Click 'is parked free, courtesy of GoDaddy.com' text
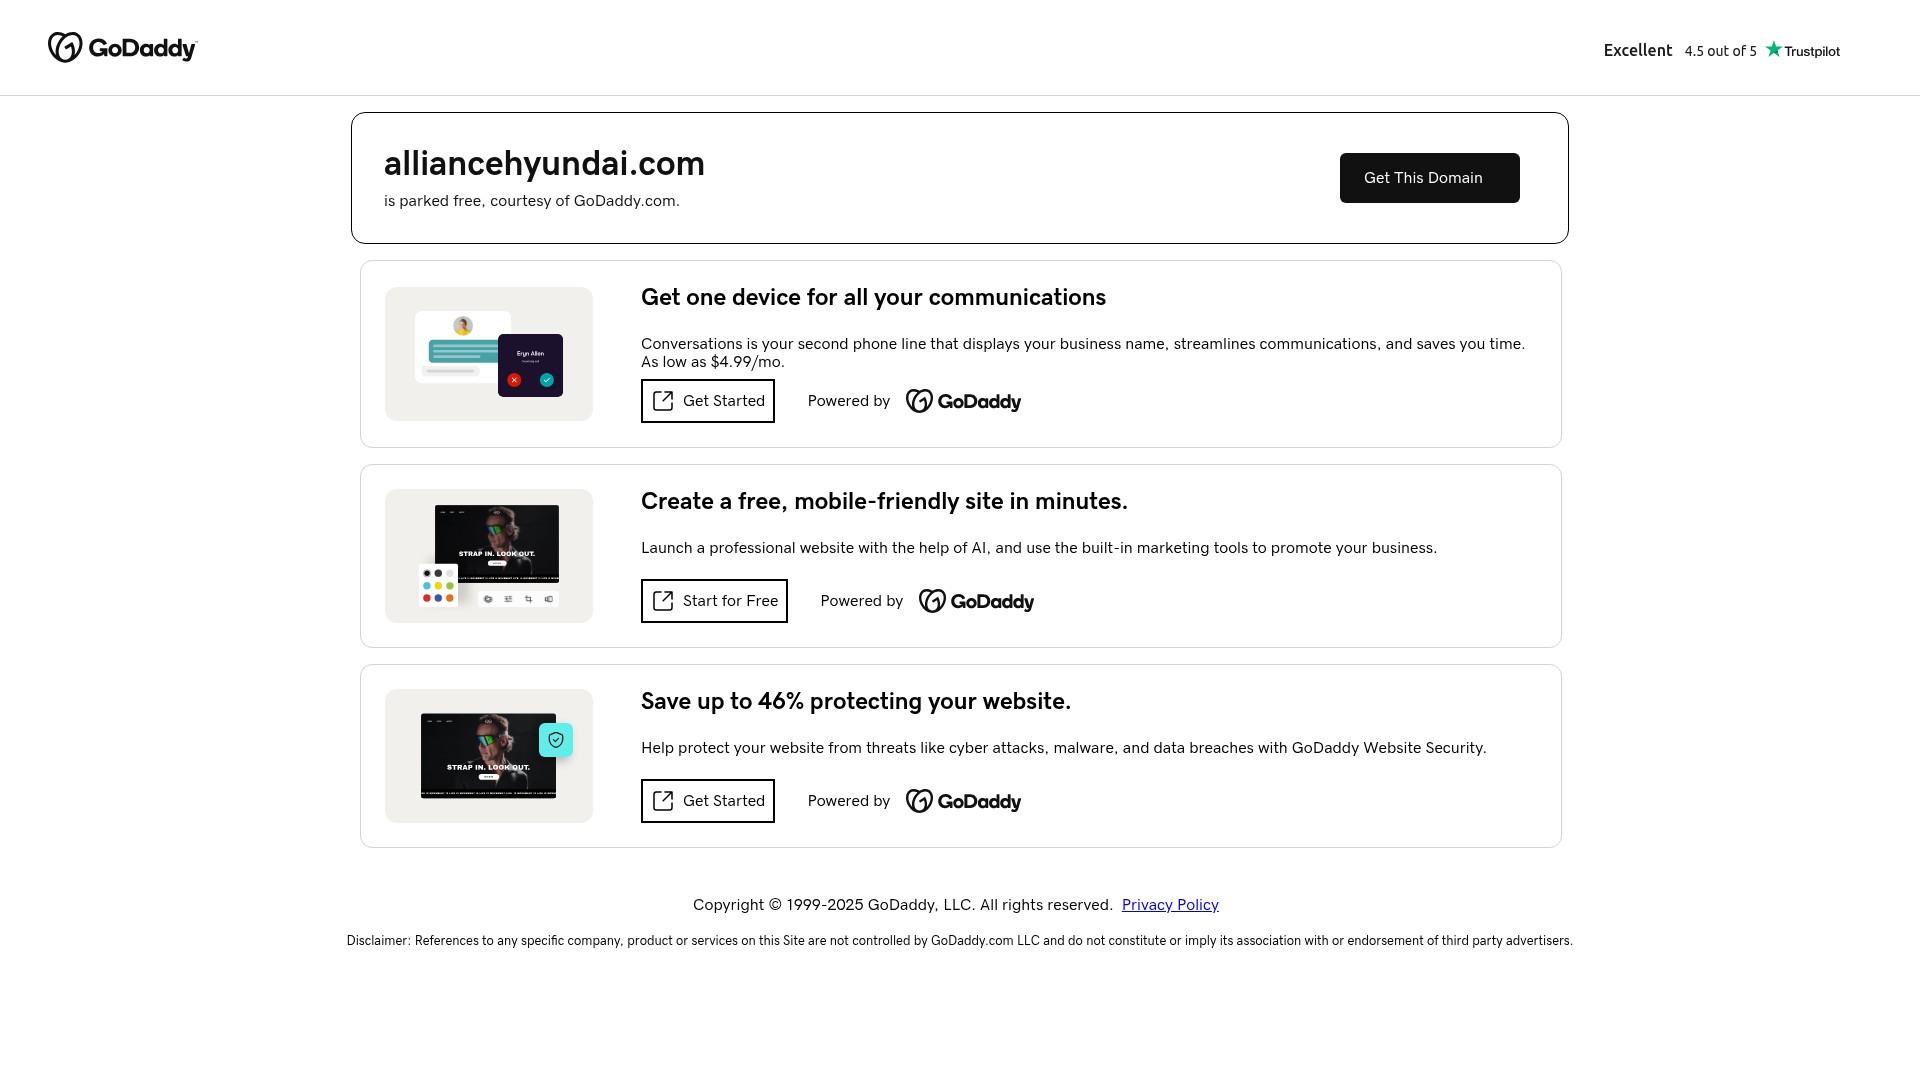Screen dimensions: 1920x1080 click(532, 201)
